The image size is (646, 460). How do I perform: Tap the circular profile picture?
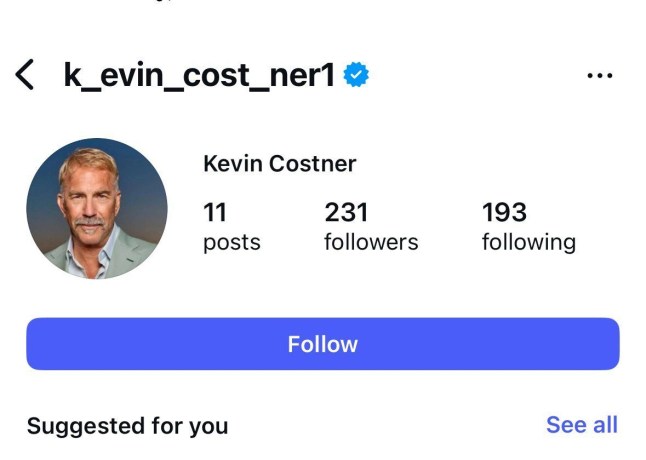(97, 208)
